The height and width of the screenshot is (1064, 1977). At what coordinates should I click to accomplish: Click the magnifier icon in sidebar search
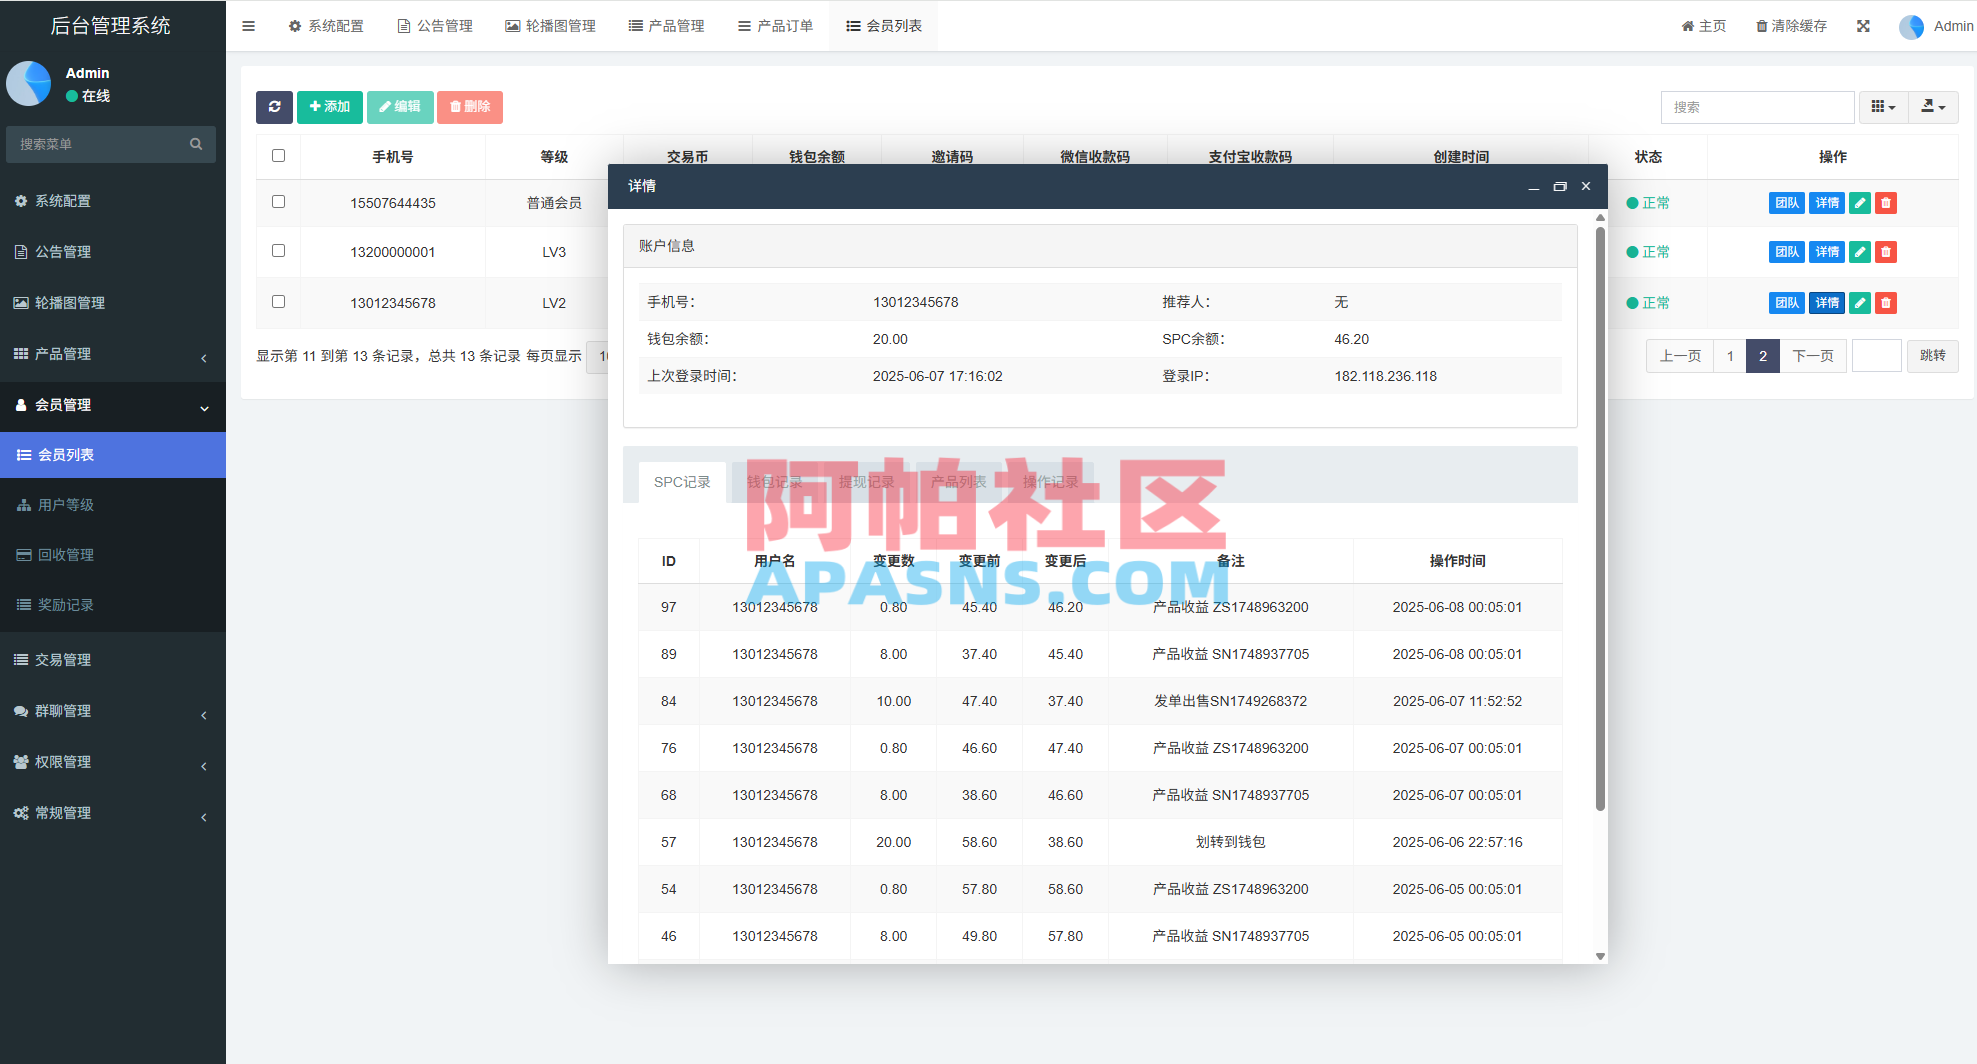point(196,144)
